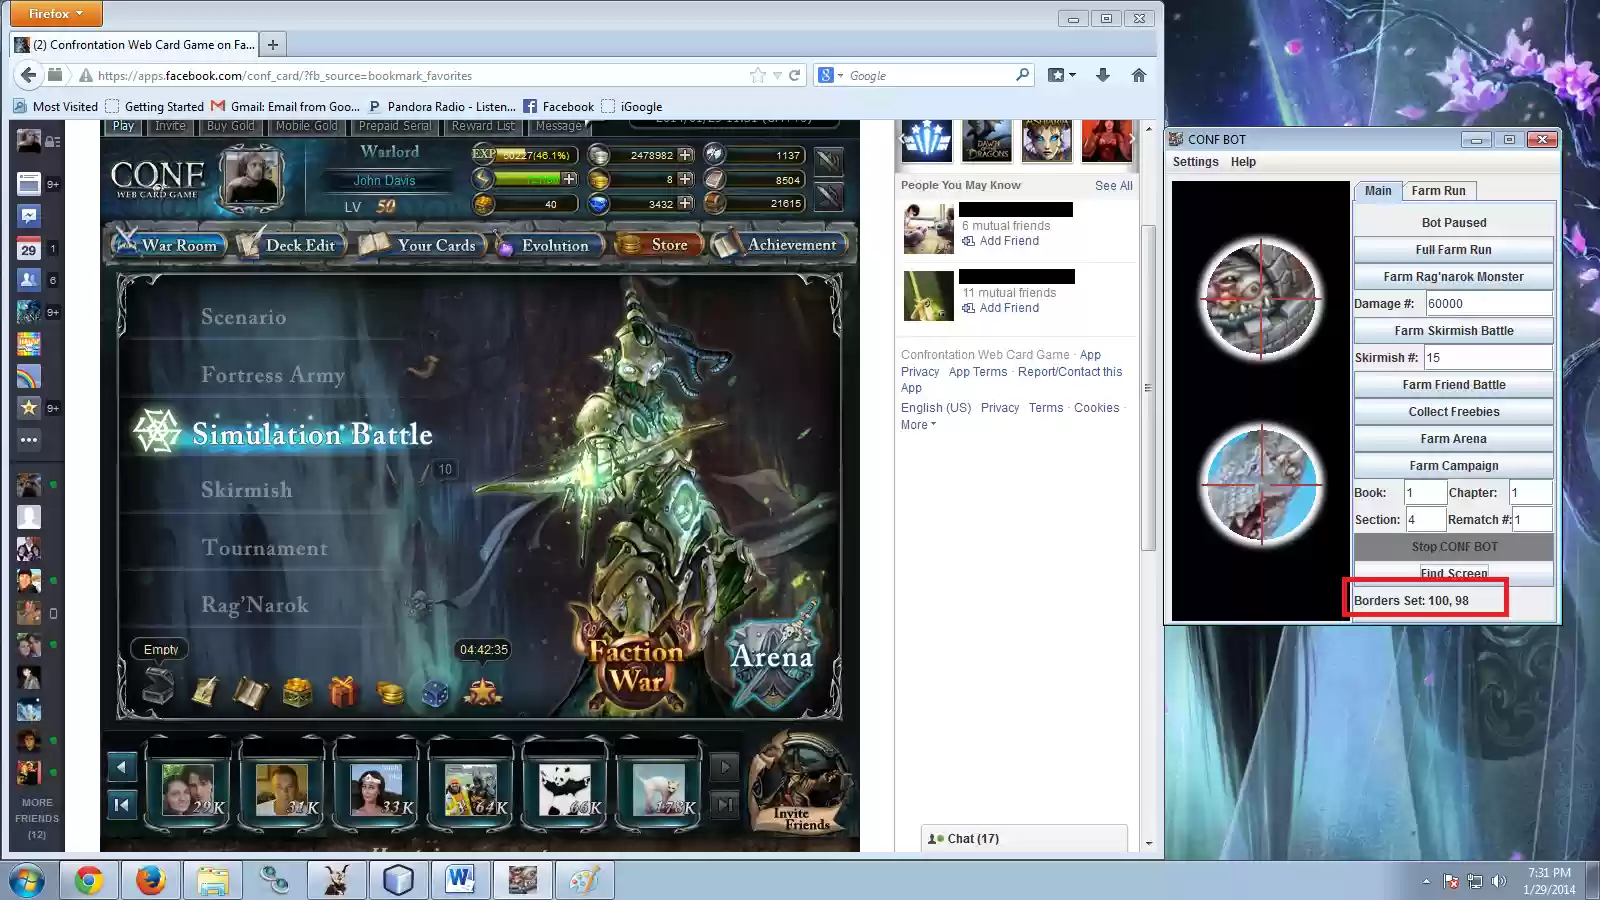
Task: Open the red gift box icon
Action: (x=343, y=691)
